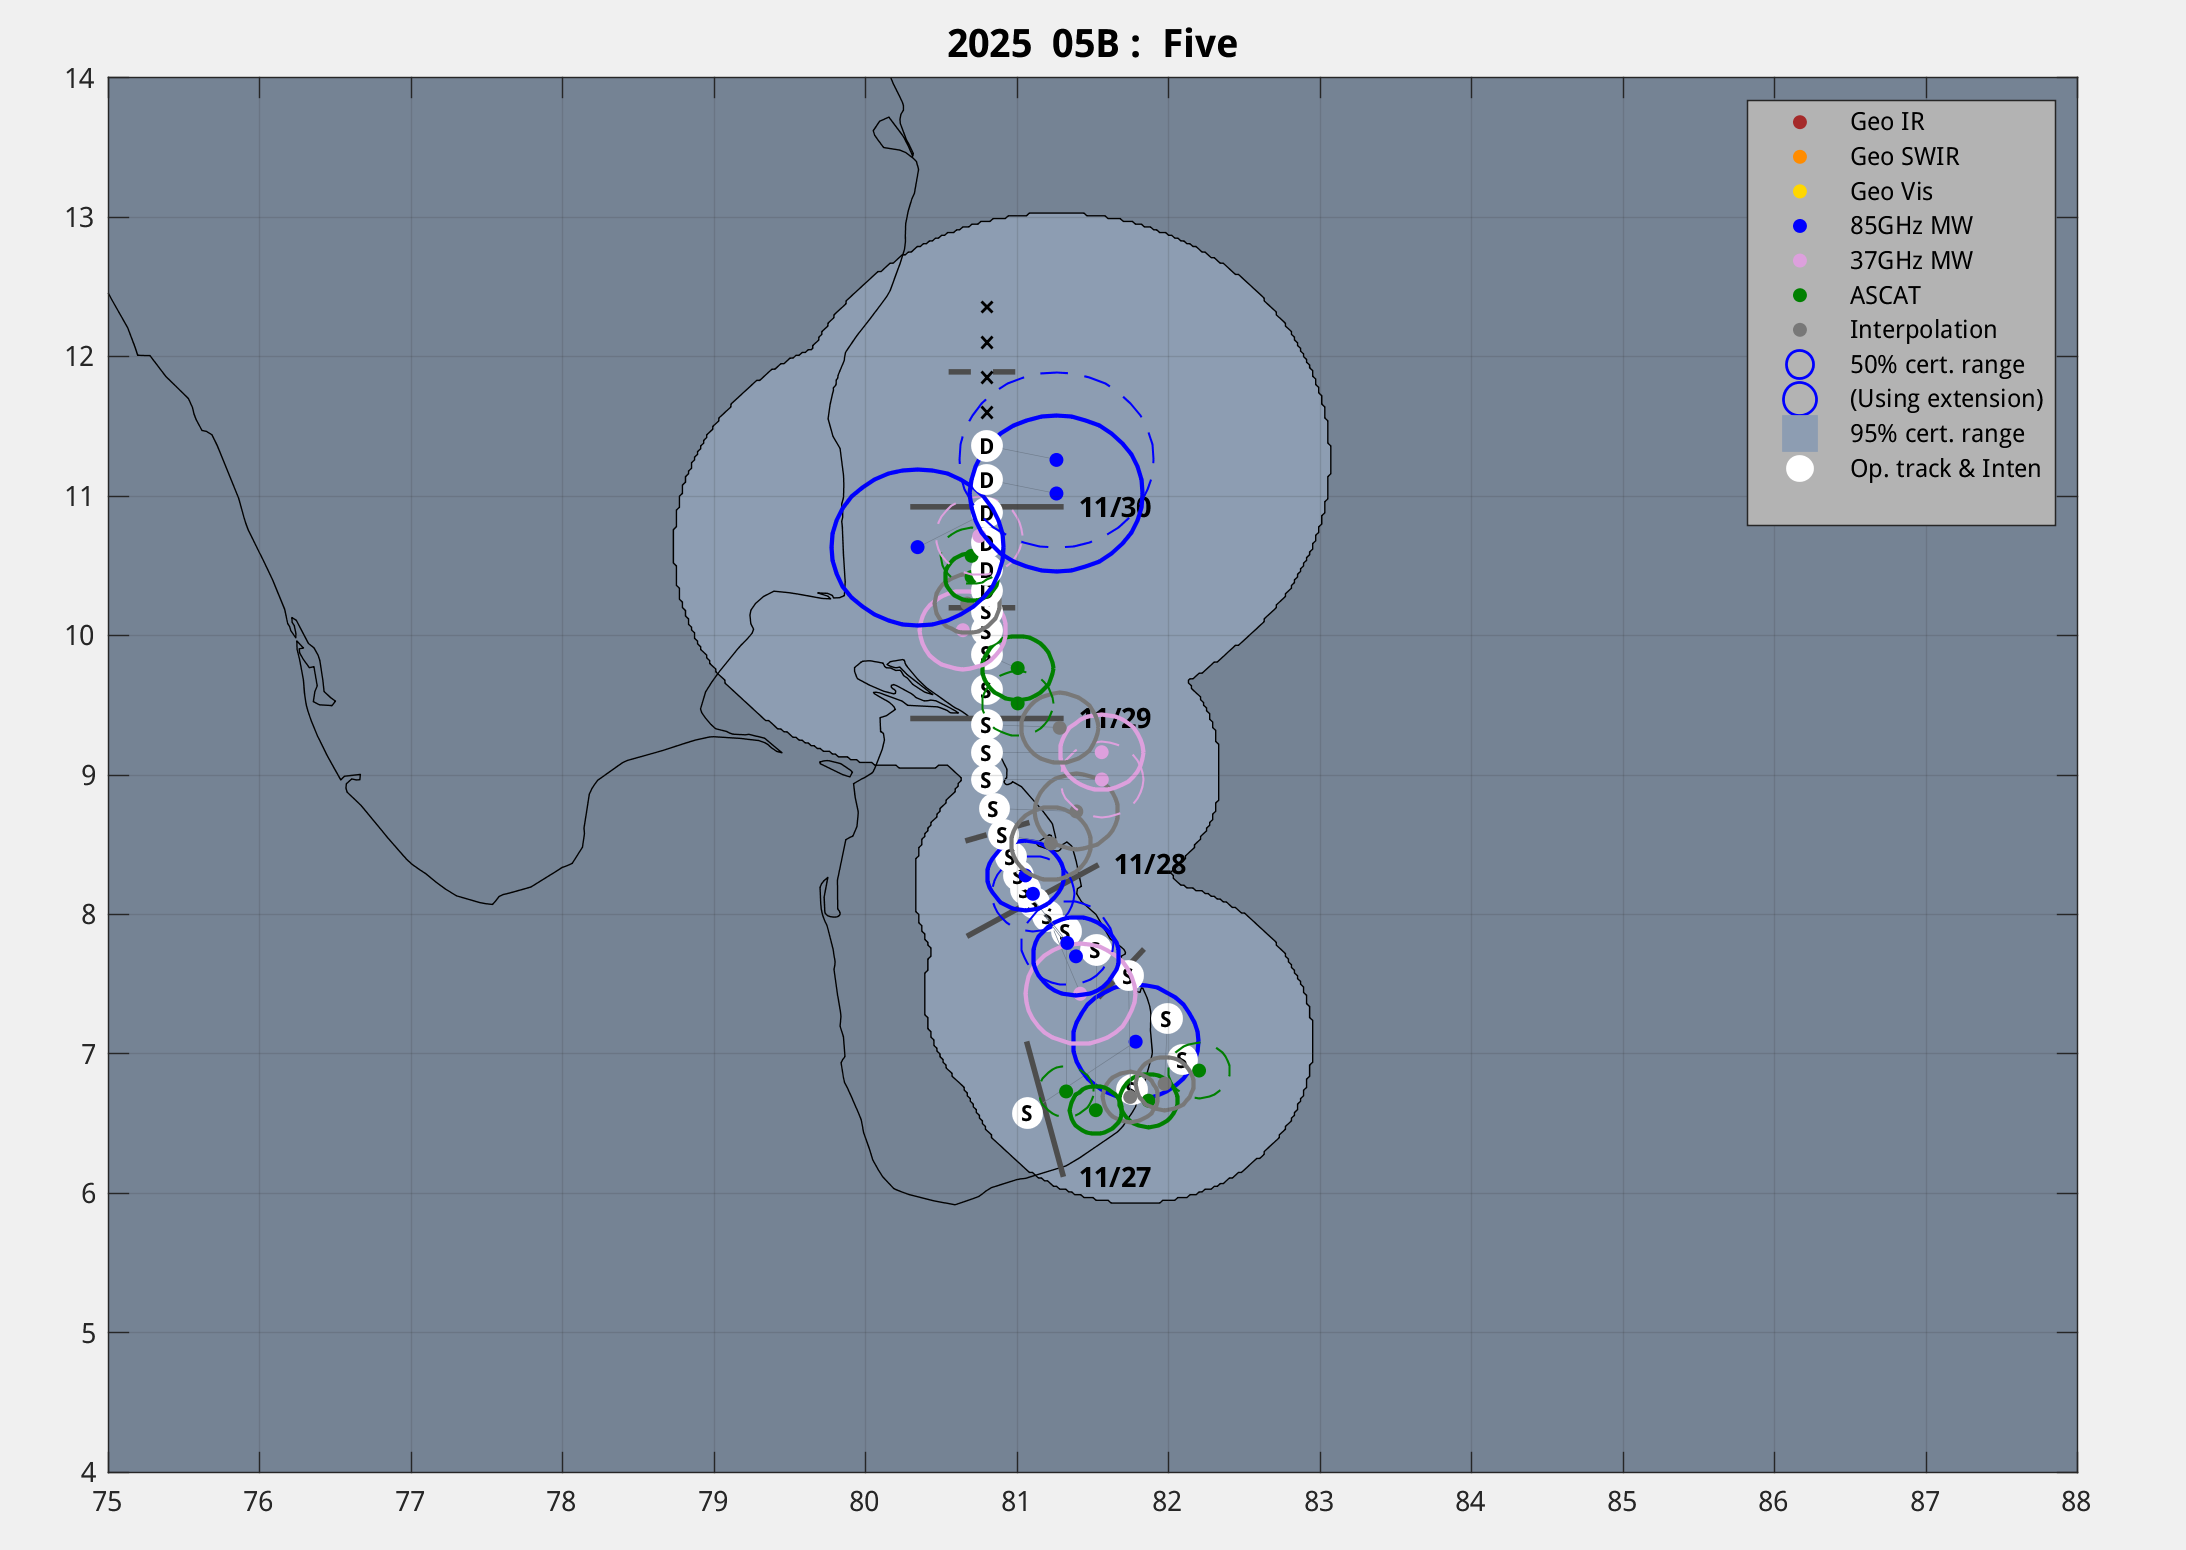
Task: Click the plot title '2025 05B : Five'
Action: [x=1092, y=44]
